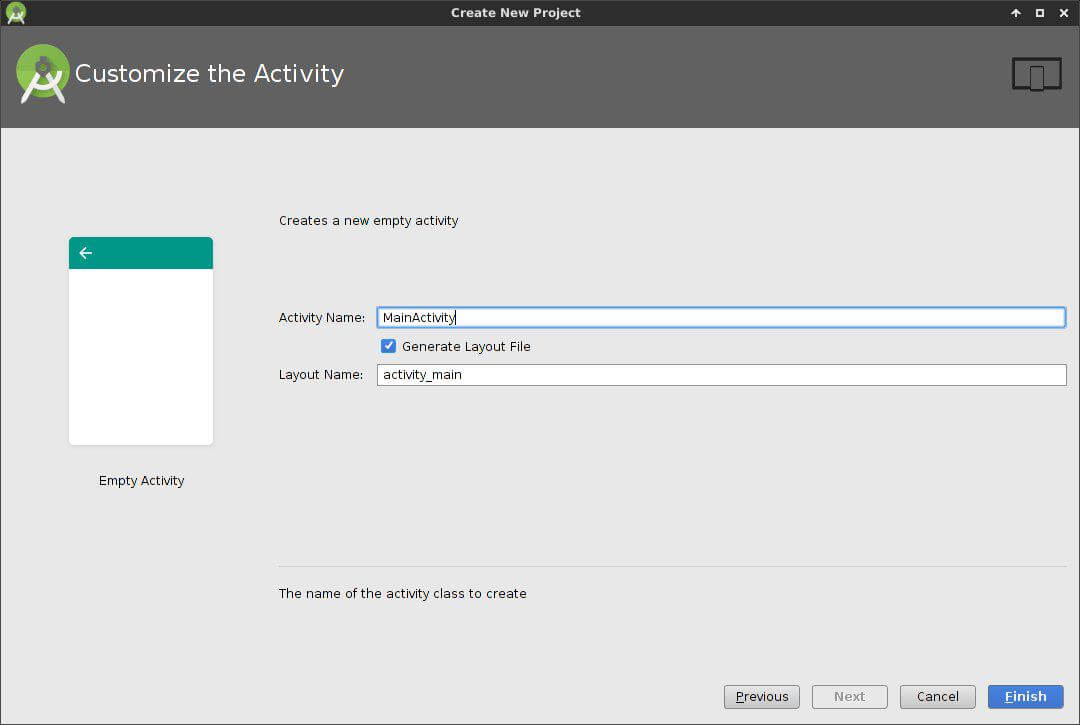Screen dimensions: 1080x725
Task: Close the Create New Project dialog
Action: point(1064,13)
